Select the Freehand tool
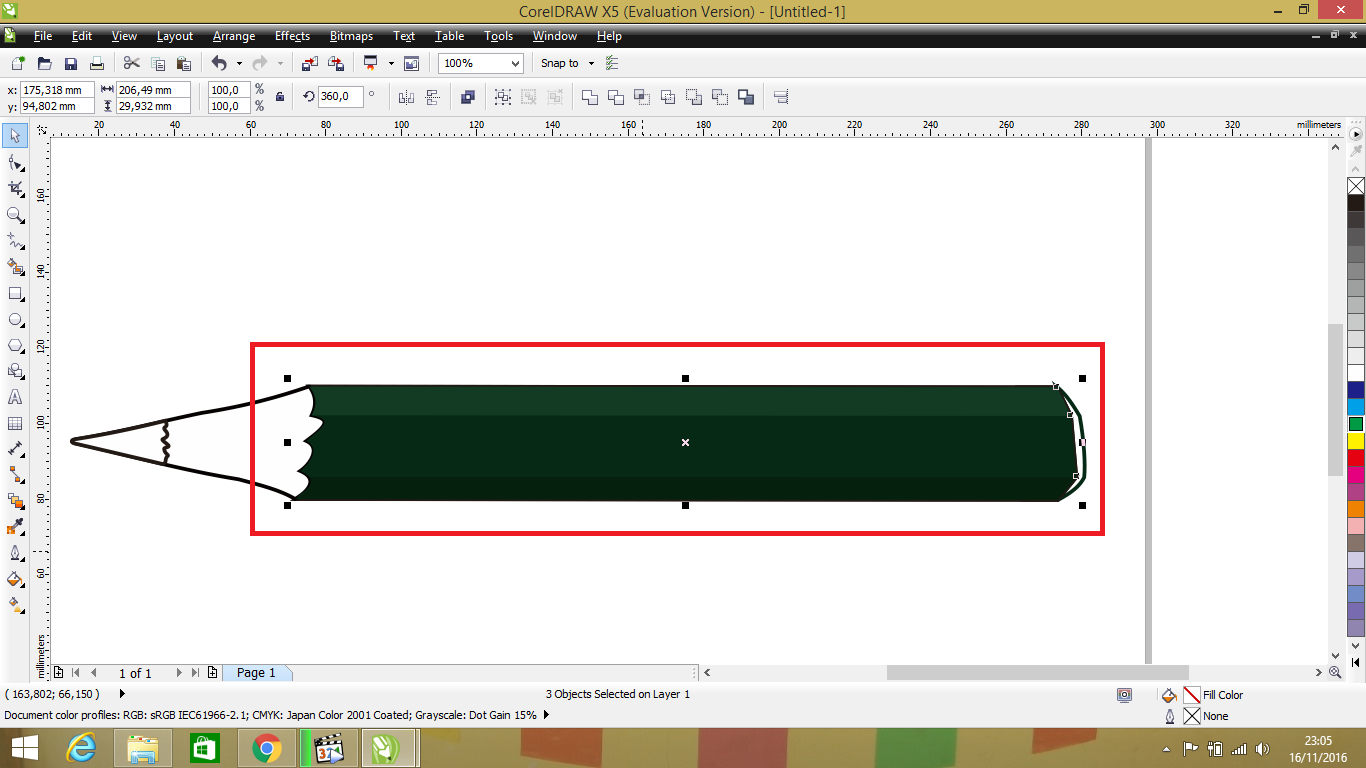Screen dimensions: 1366x768 16,240
